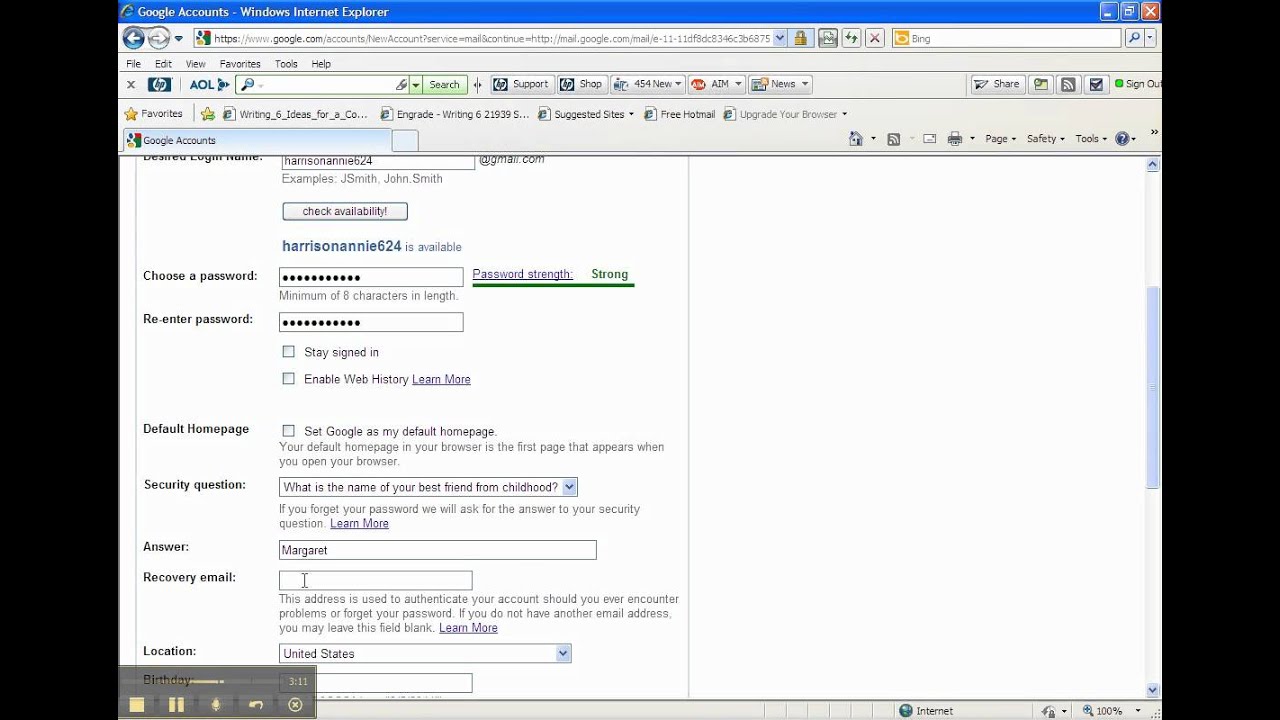Click the checkmark icon on AOL toolbar
Viewport: 1280px width, 720px height.
click(1096, 85)
